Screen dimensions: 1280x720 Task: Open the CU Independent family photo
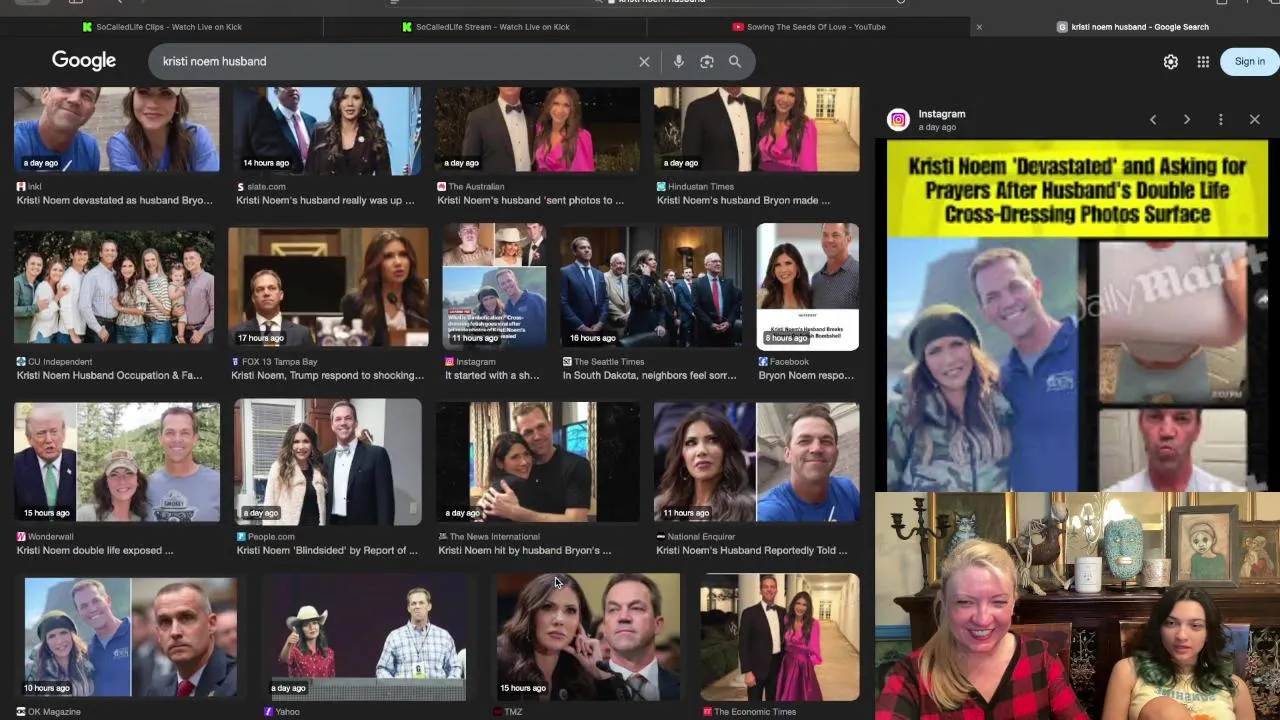(x=114, y=288)
